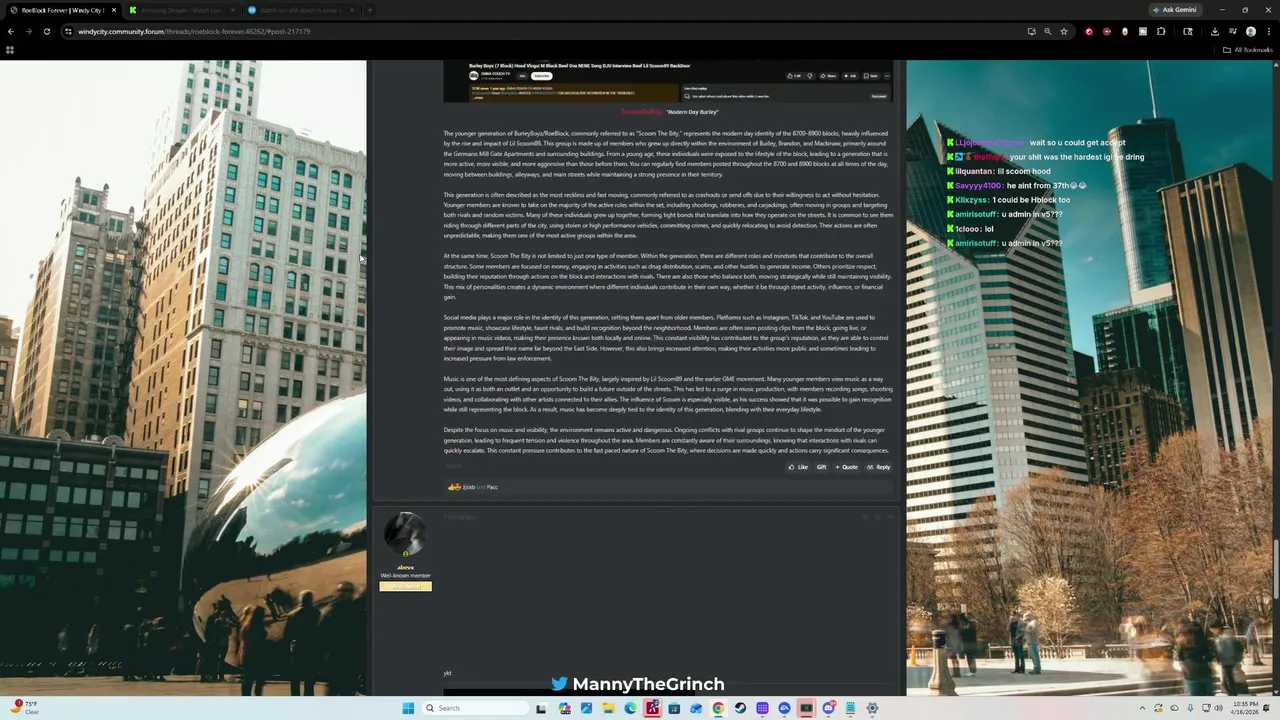Click the install/cast icon in address bar

(1031, 31)
